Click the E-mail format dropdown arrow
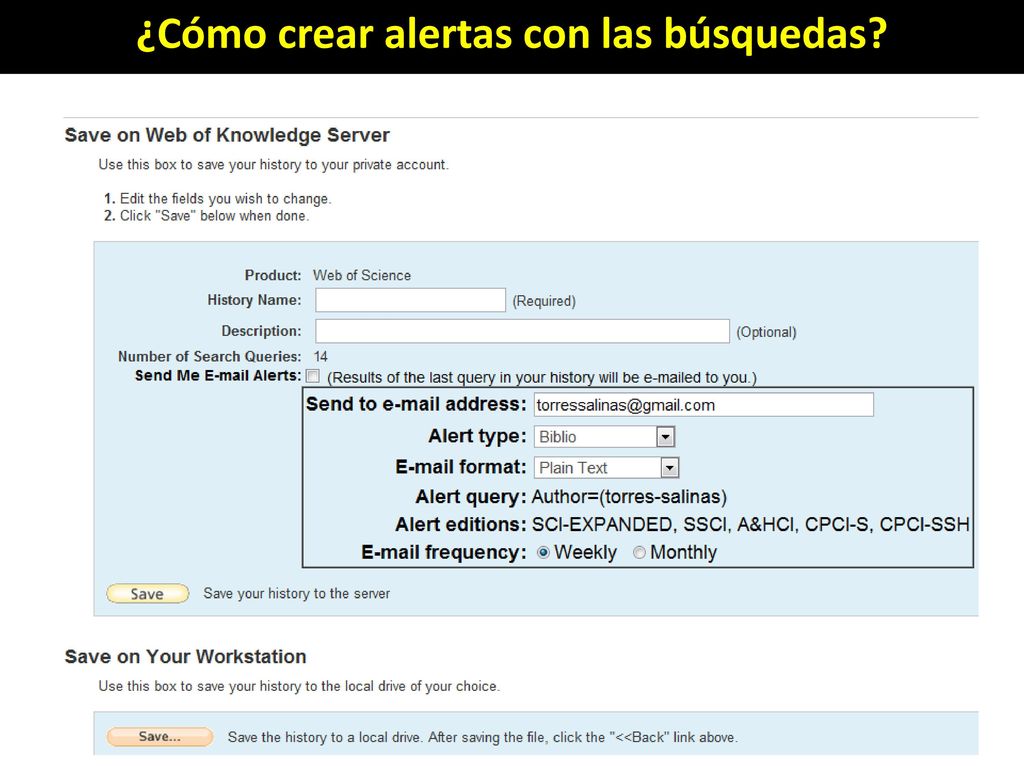Screen dimensions: 1024x768 [670, 468]
